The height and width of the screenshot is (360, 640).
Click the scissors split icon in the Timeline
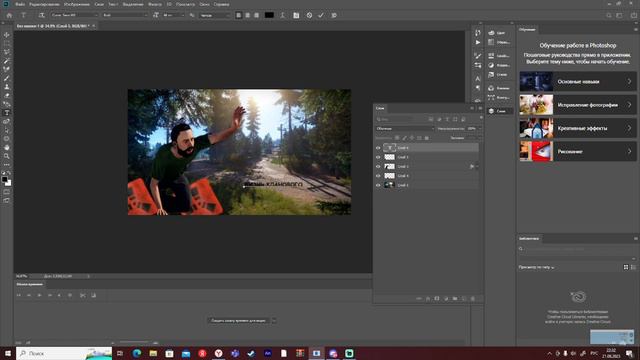click(x=82, y=295)
